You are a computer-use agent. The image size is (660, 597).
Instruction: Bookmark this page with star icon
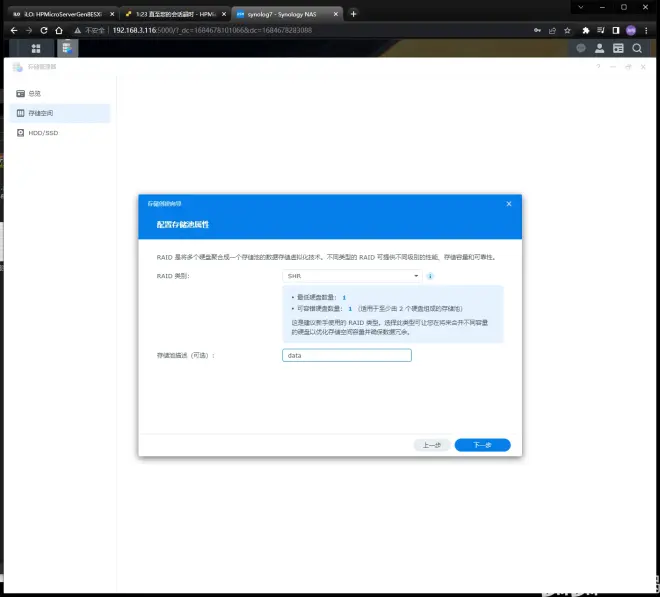pos(567,30)
